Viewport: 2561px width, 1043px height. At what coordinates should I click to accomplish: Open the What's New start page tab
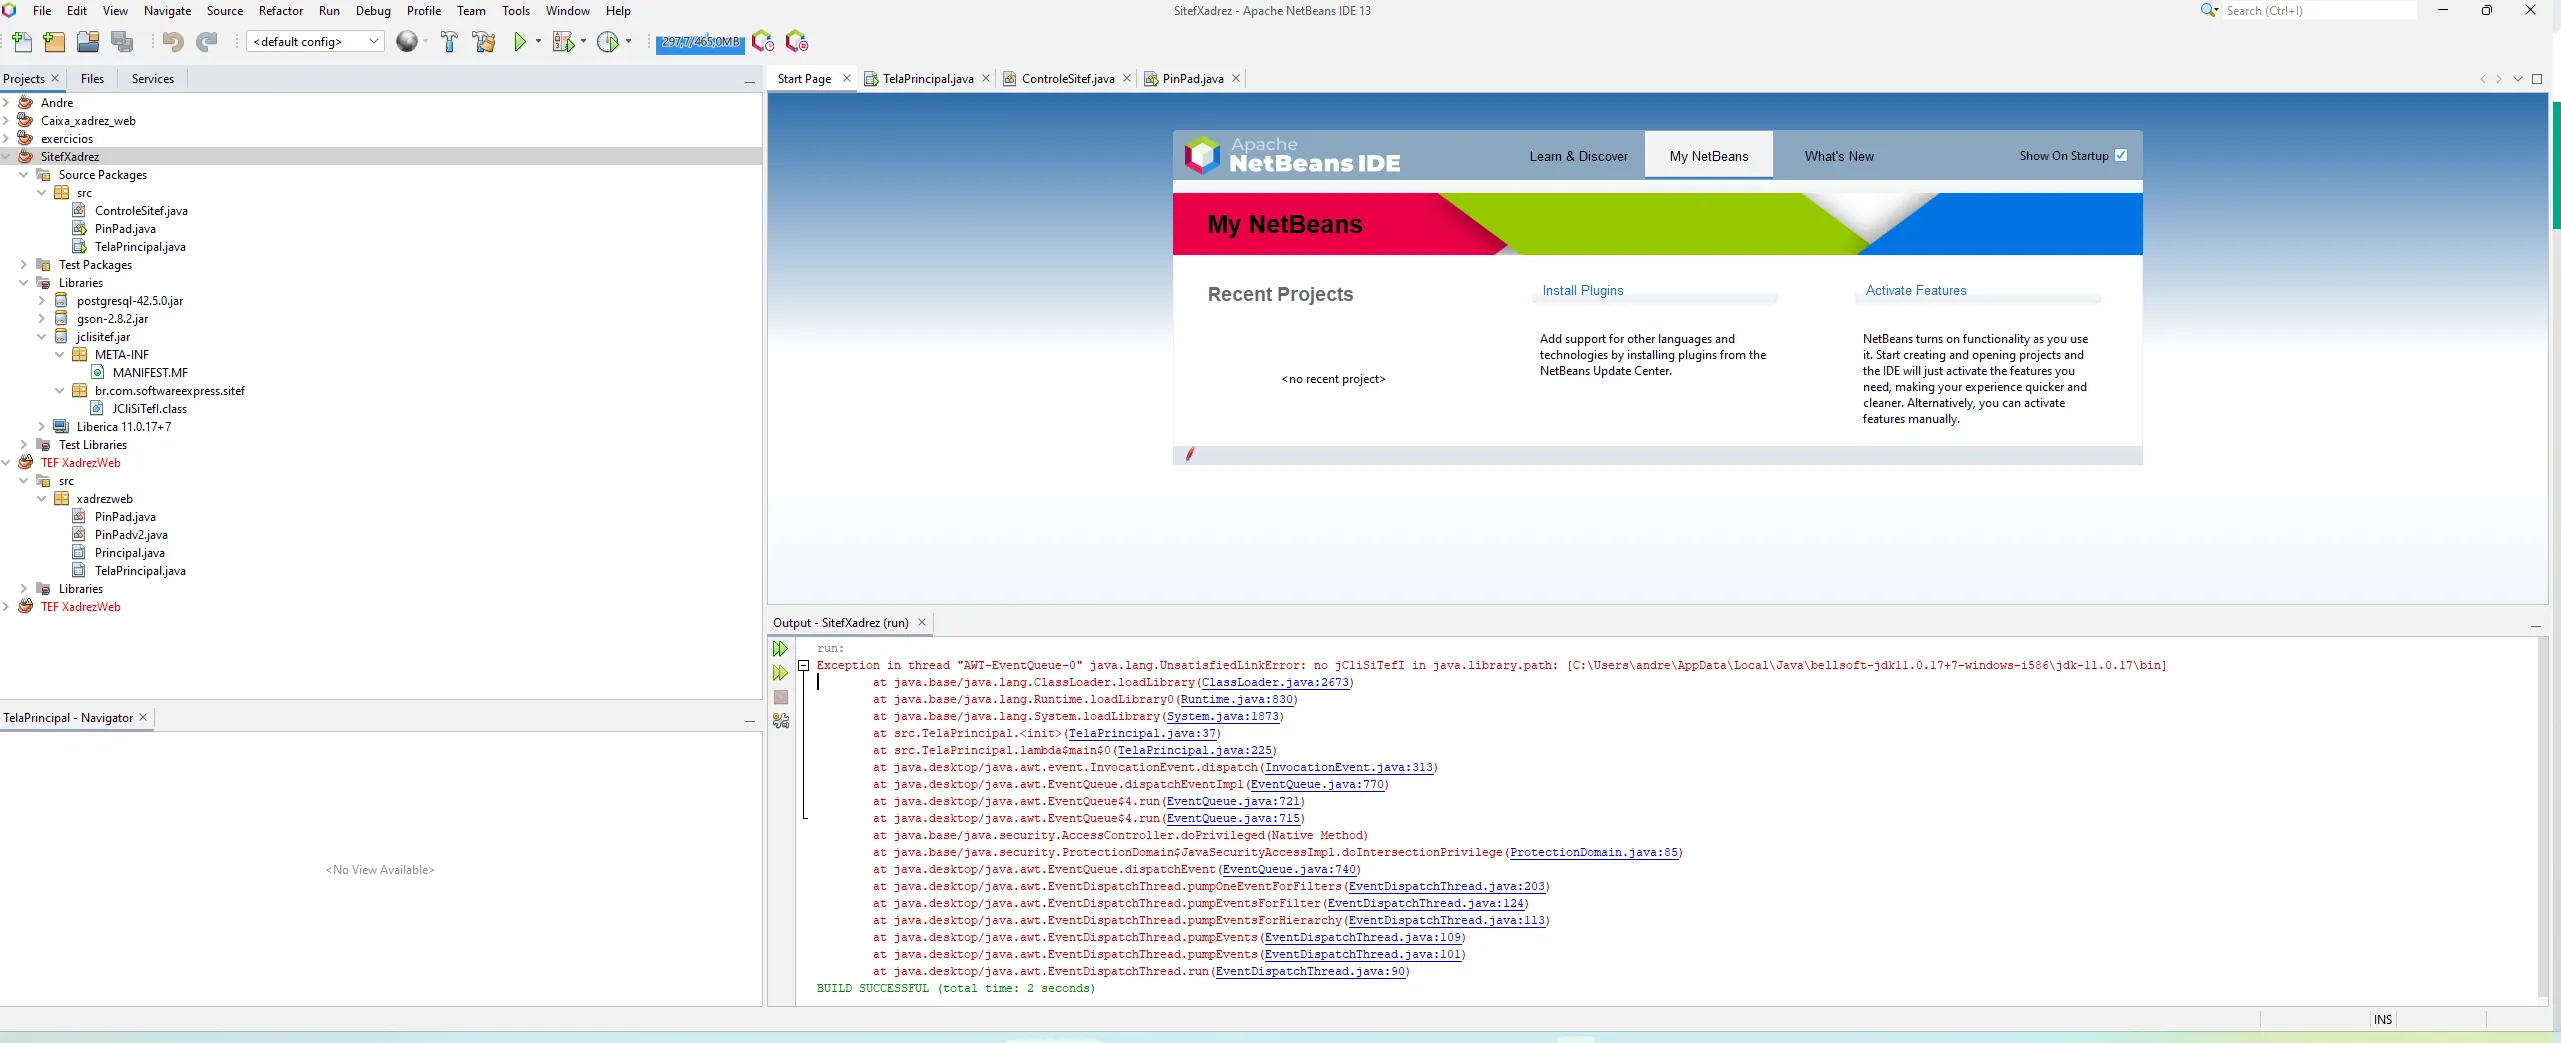point(1839,157)
